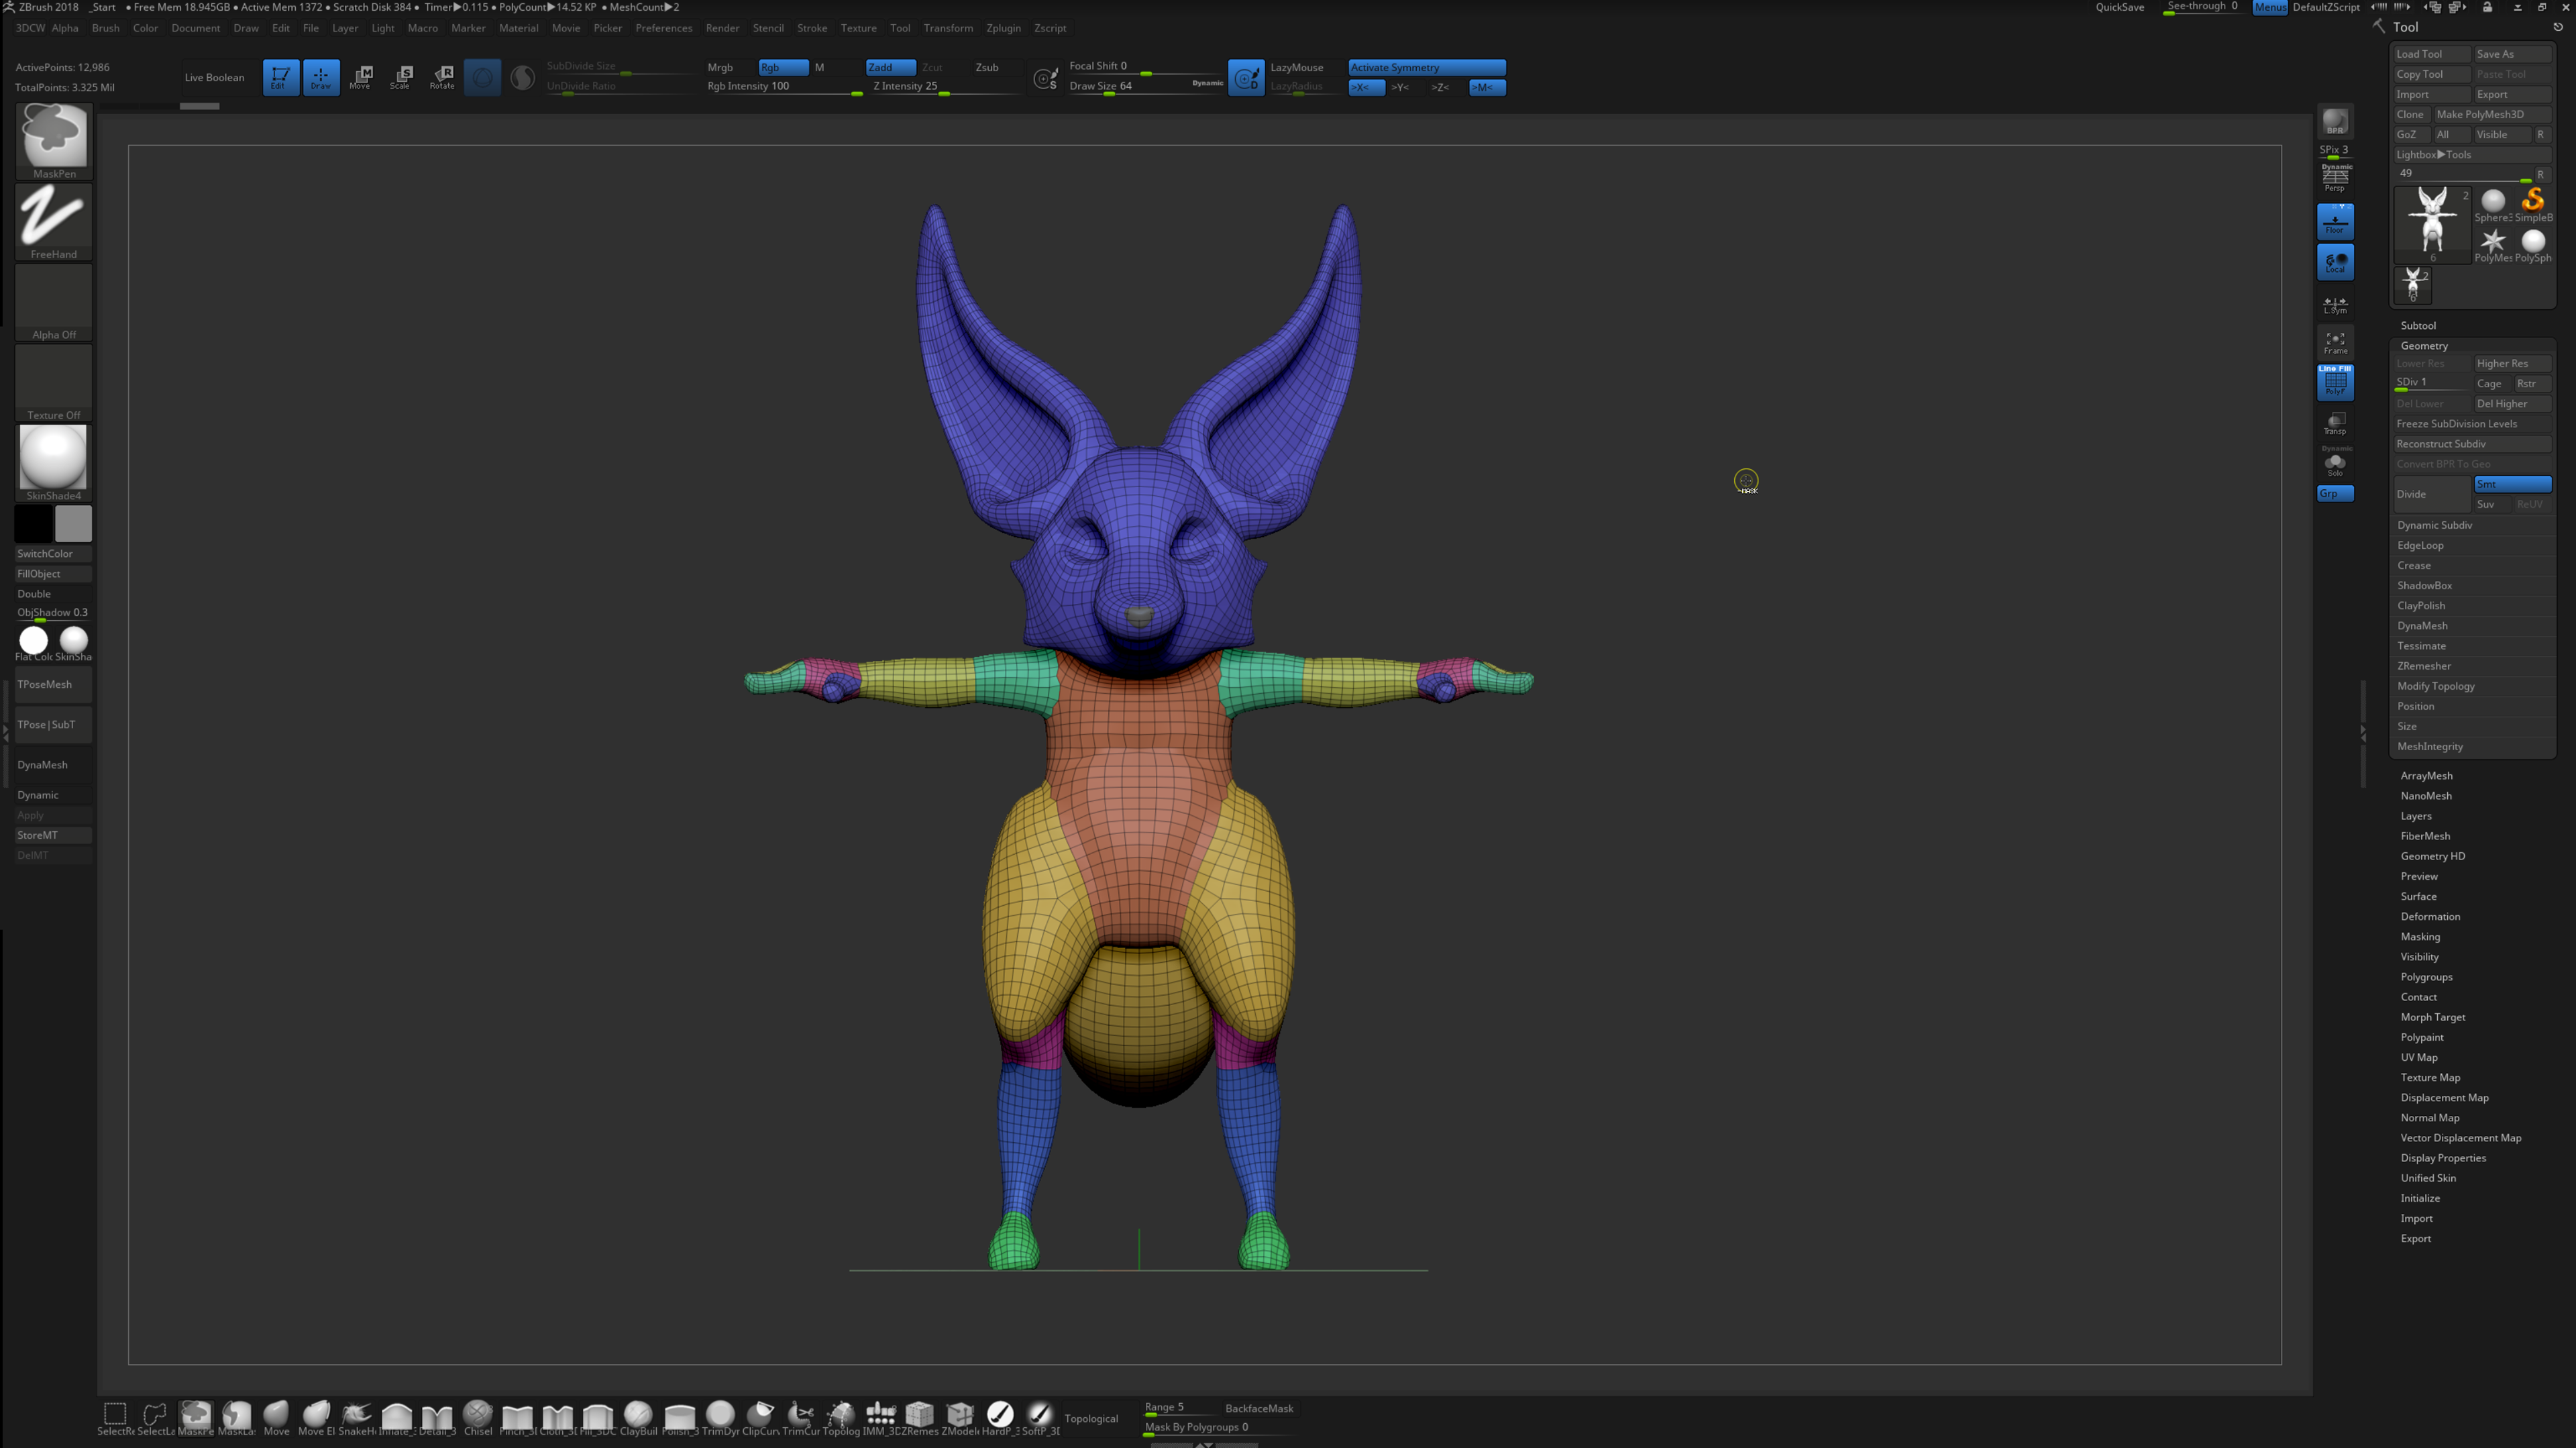This screenshot has height=1448, width=2576.
Task: Collapse the Geometry section
Action: [2424, 345]
